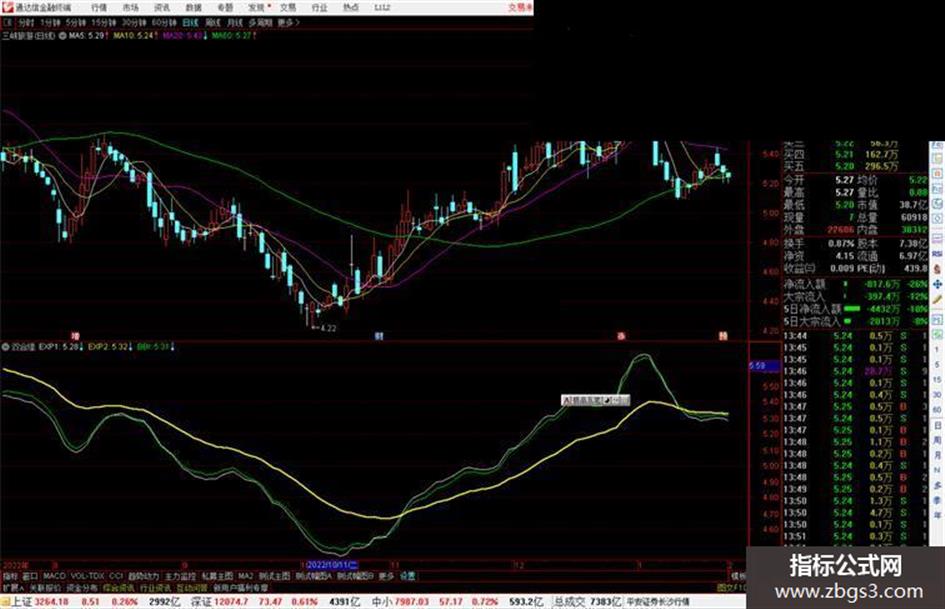Click 深证 index in status bar
The image size is (945, 609).
click(x=202, y=602)
